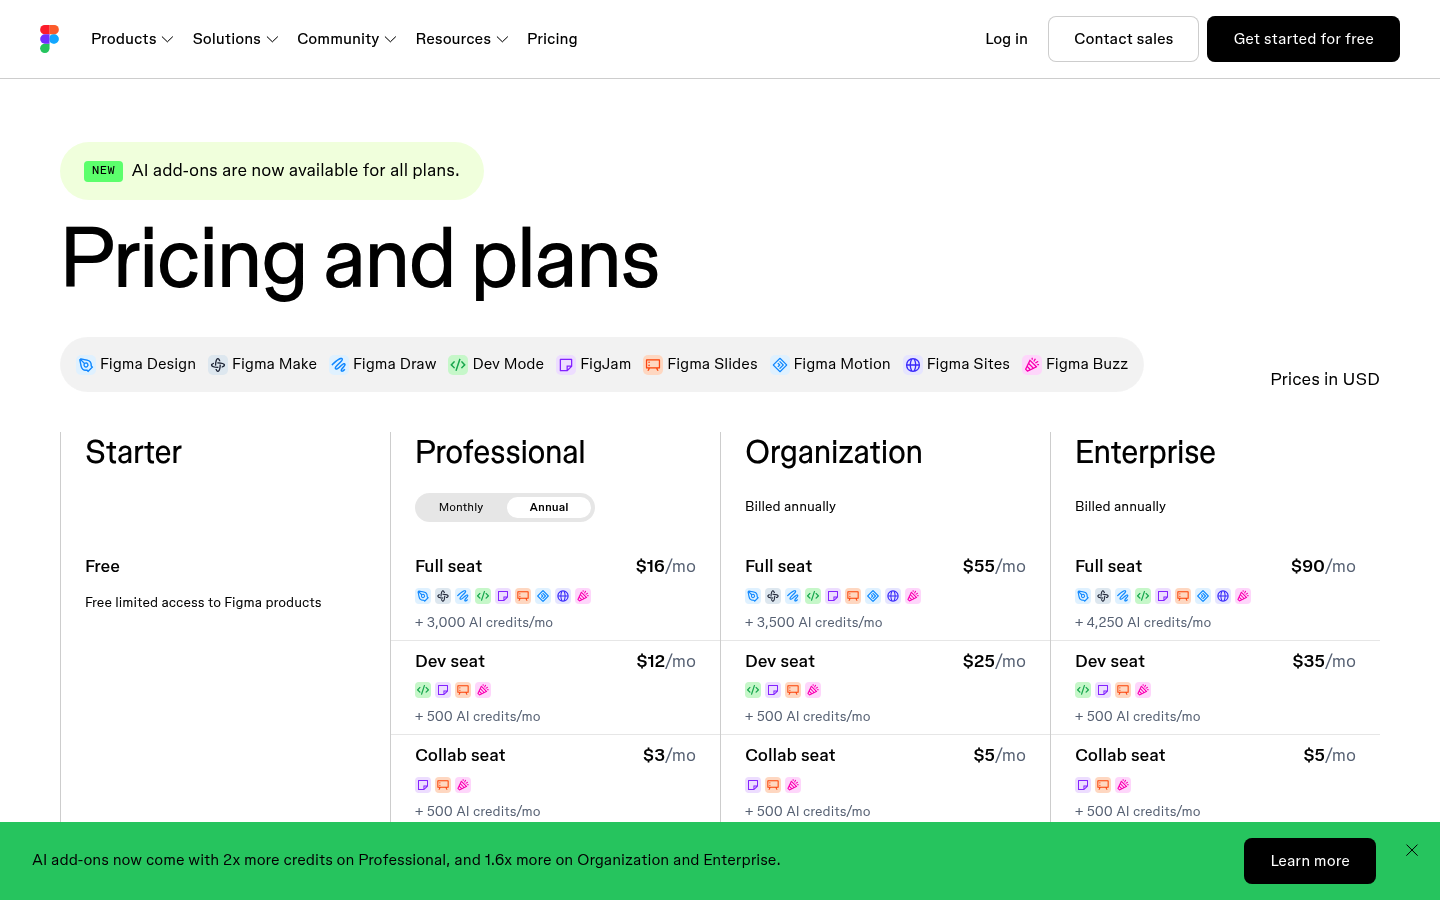The width and height of the screenshot is (1440, 900).
Task: Click Figma Motion icon under Organization Full seat
Action: (873, 596)
